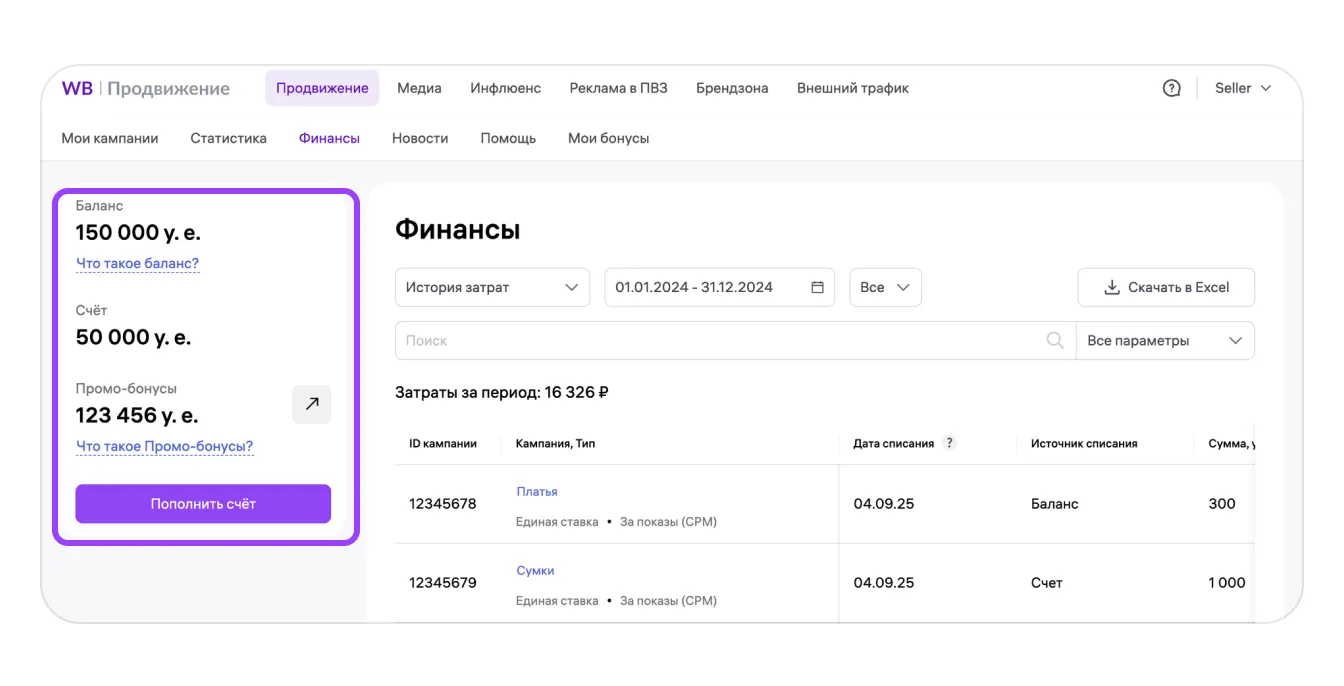The width and height of the screenshot is (1344, 686).
Task: Download the report with Скачать в Excel
Action: point(1166,287)
